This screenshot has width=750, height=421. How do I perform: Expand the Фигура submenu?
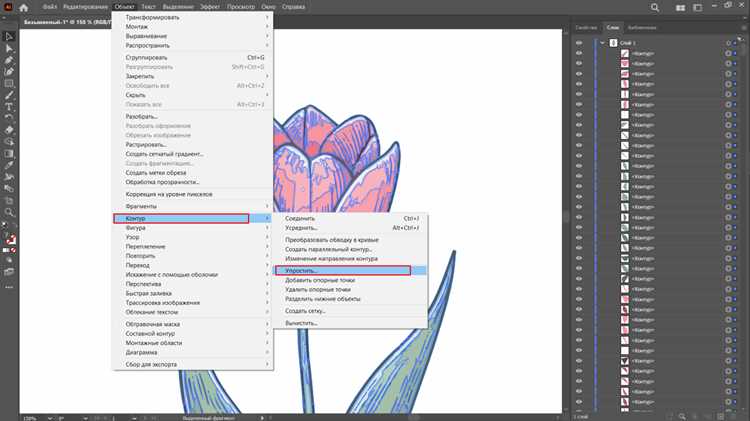click(193, 228)
